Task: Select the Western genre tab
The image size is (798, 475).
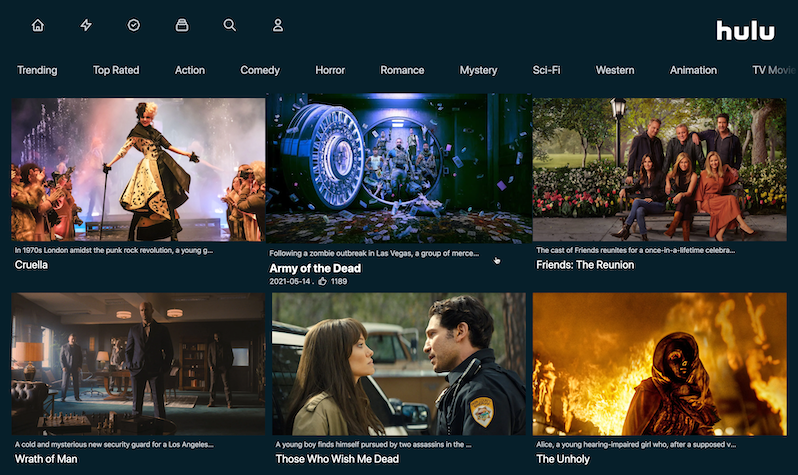Action: tap(615, 70)
